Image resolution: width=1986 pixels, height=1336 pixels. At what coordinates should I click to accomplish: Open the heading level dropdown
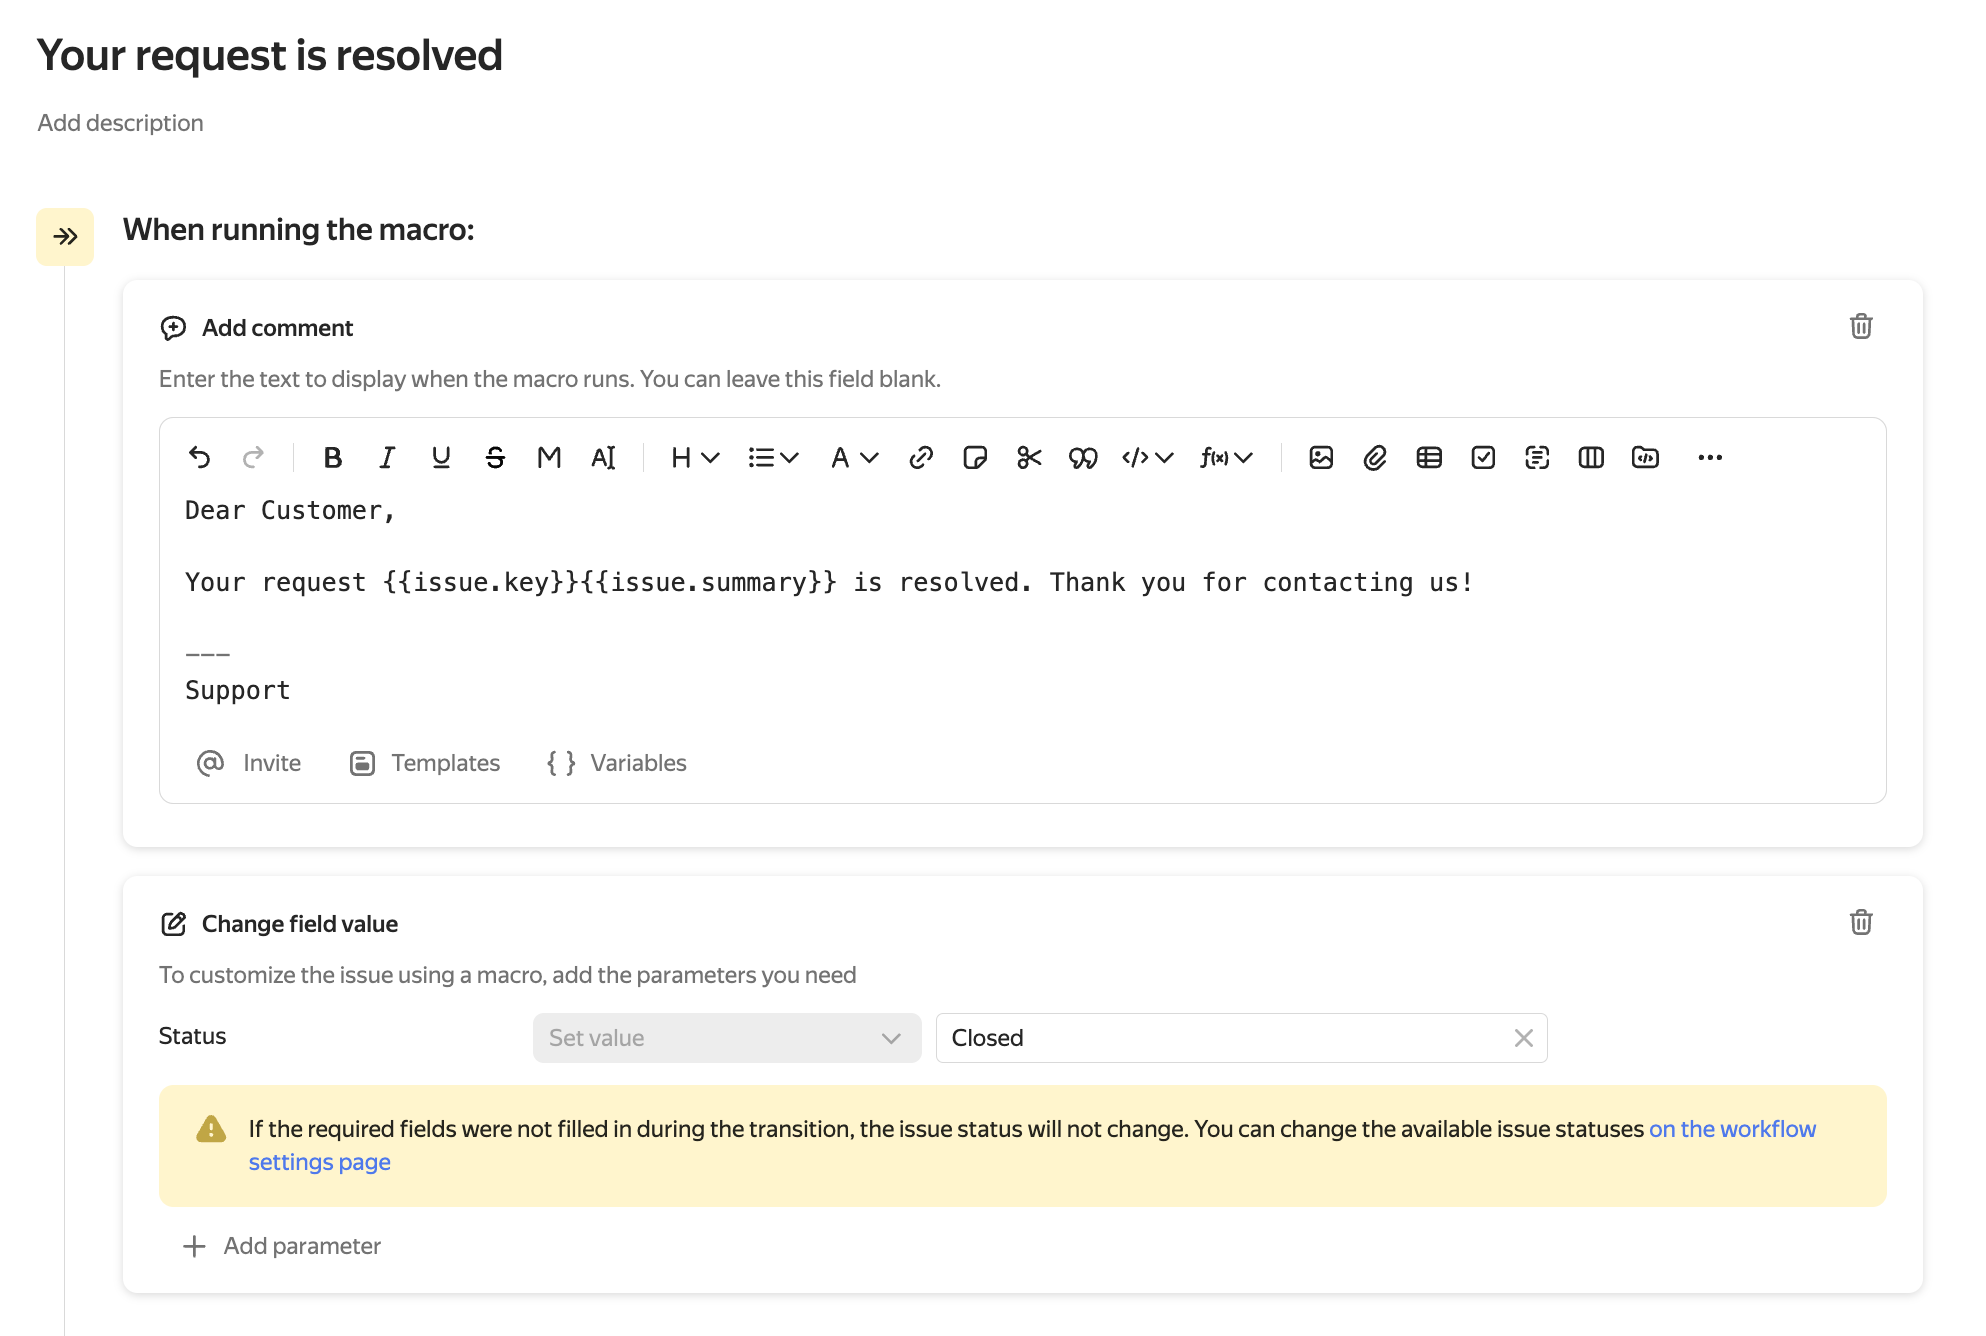point(693,457)
